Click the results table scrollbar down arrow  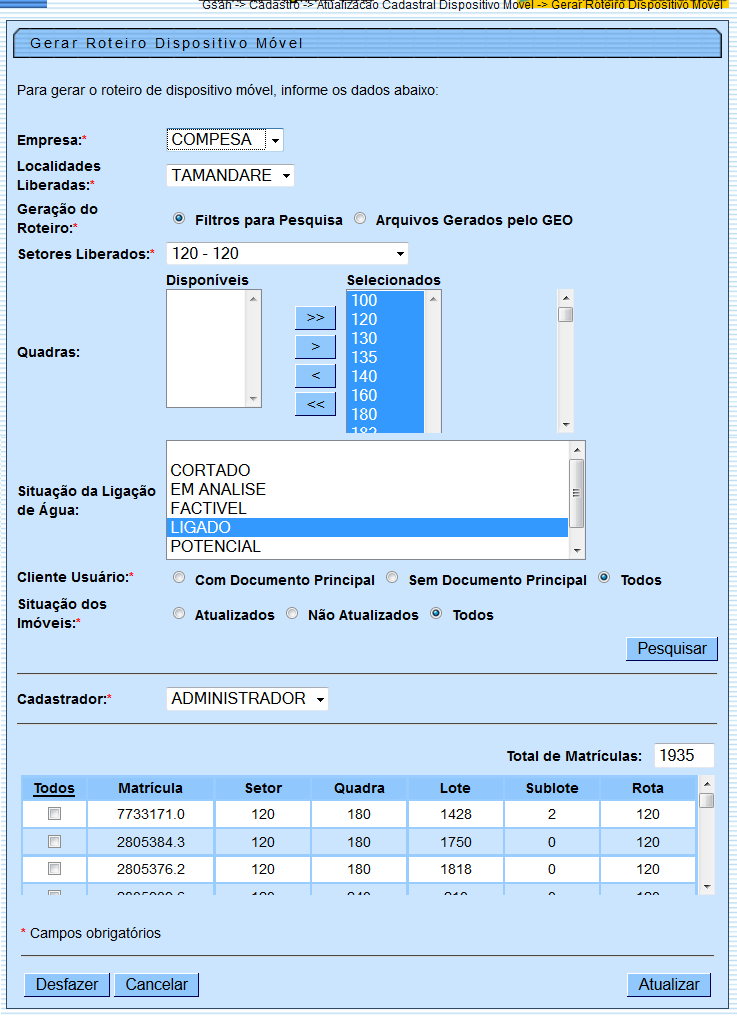707,886
